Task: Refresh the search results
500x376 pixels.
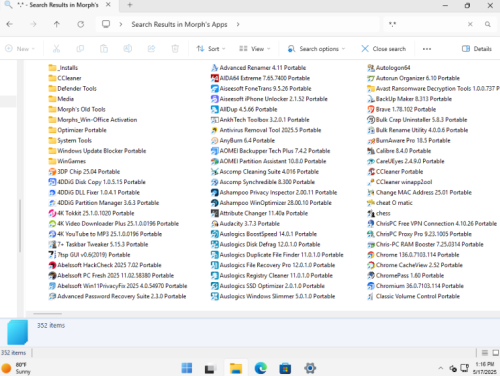Action: click(81, 24)
